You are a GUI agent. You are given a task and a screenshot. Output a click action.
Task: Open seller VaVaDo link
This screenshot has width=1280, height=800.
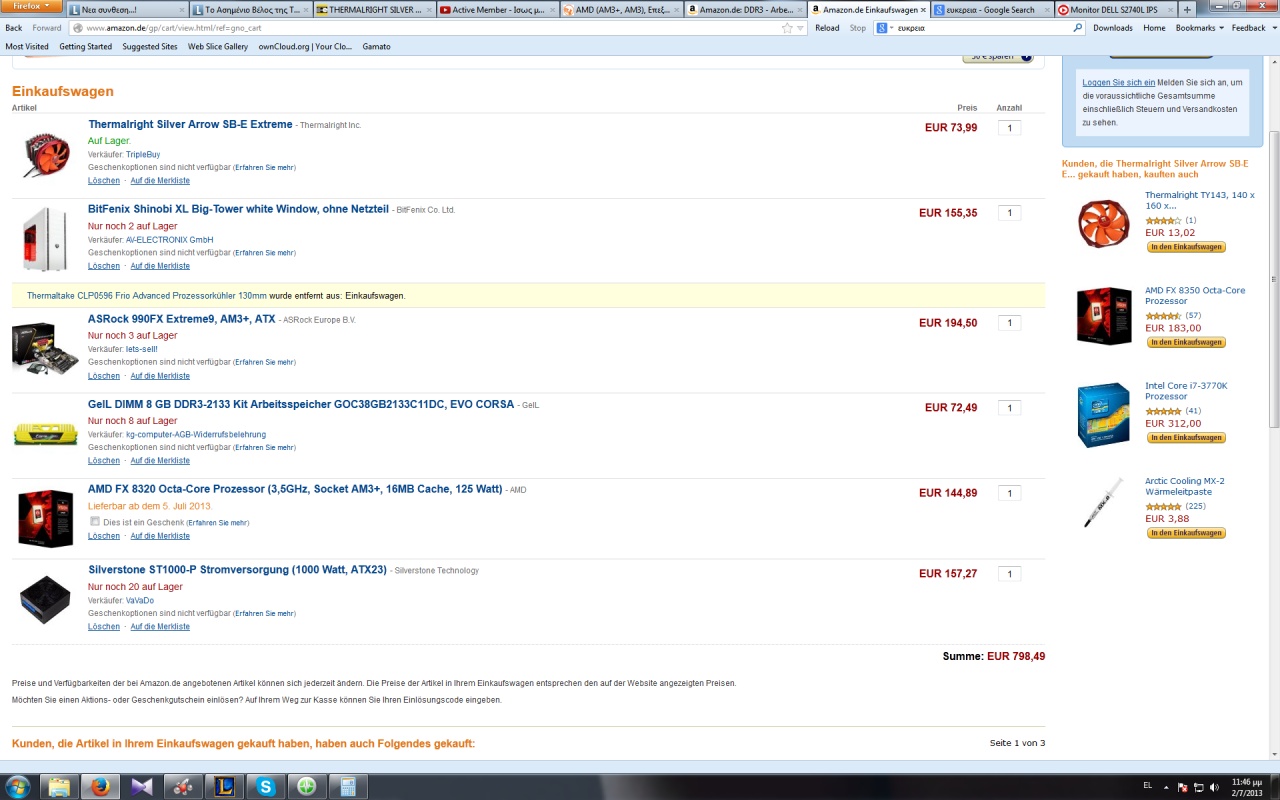pos(140,601)
